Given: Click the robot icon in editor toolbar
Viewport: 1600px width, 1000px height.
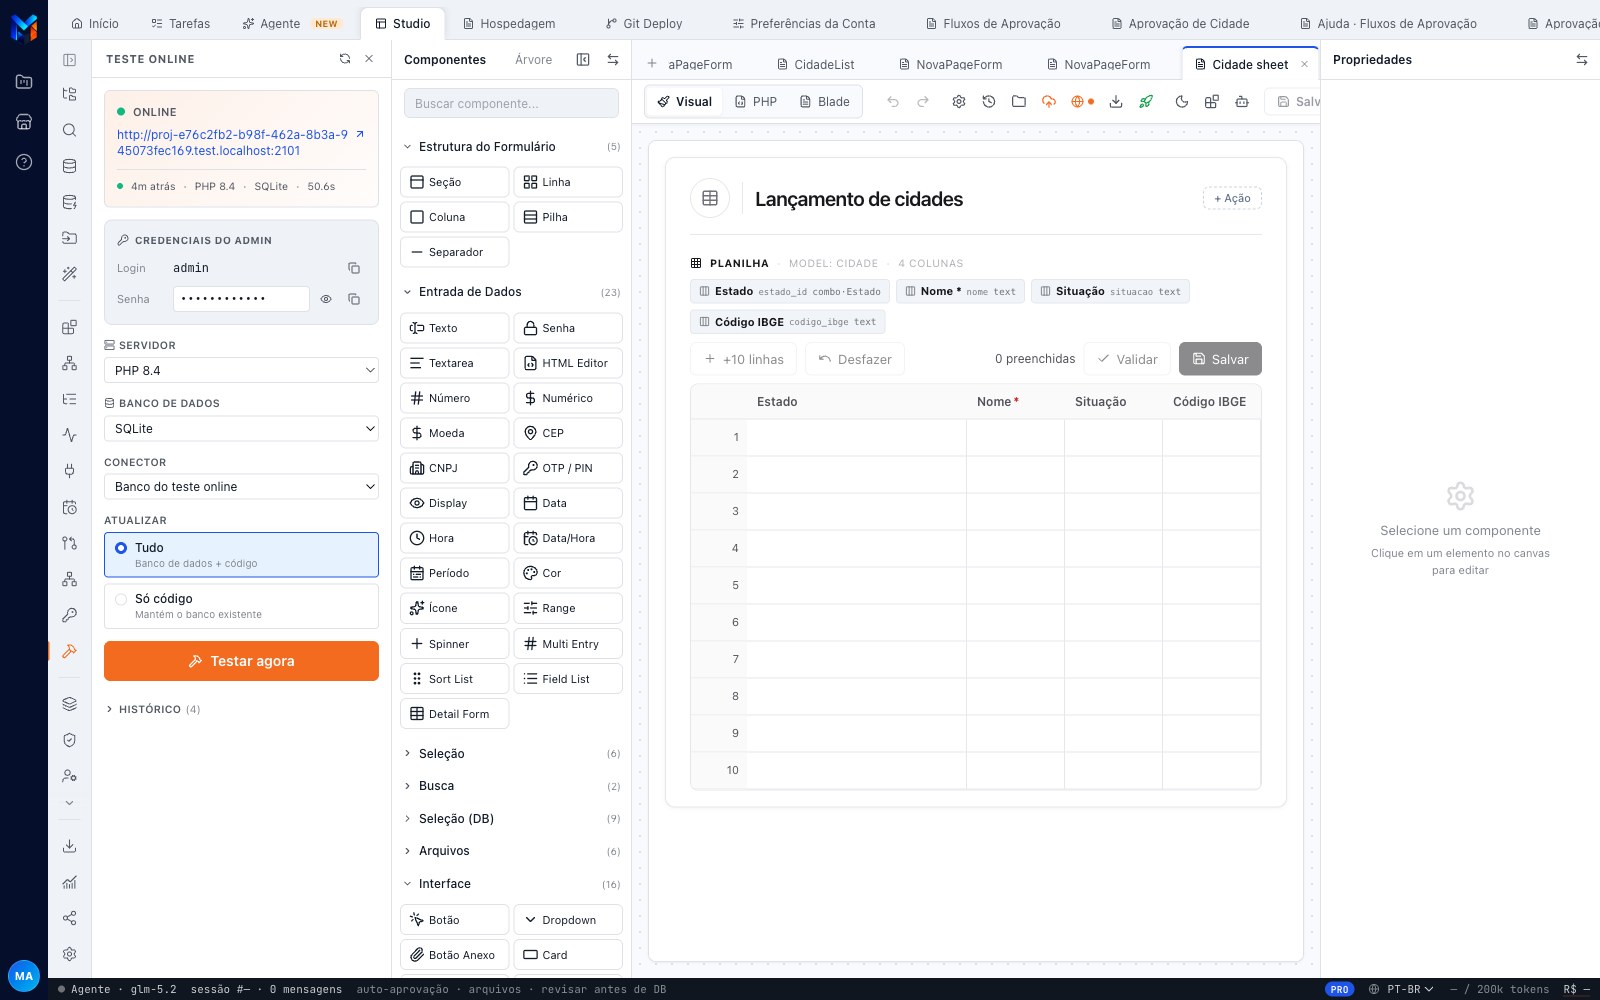Looking at the screenshot, I should click(x=1242, y=102).
